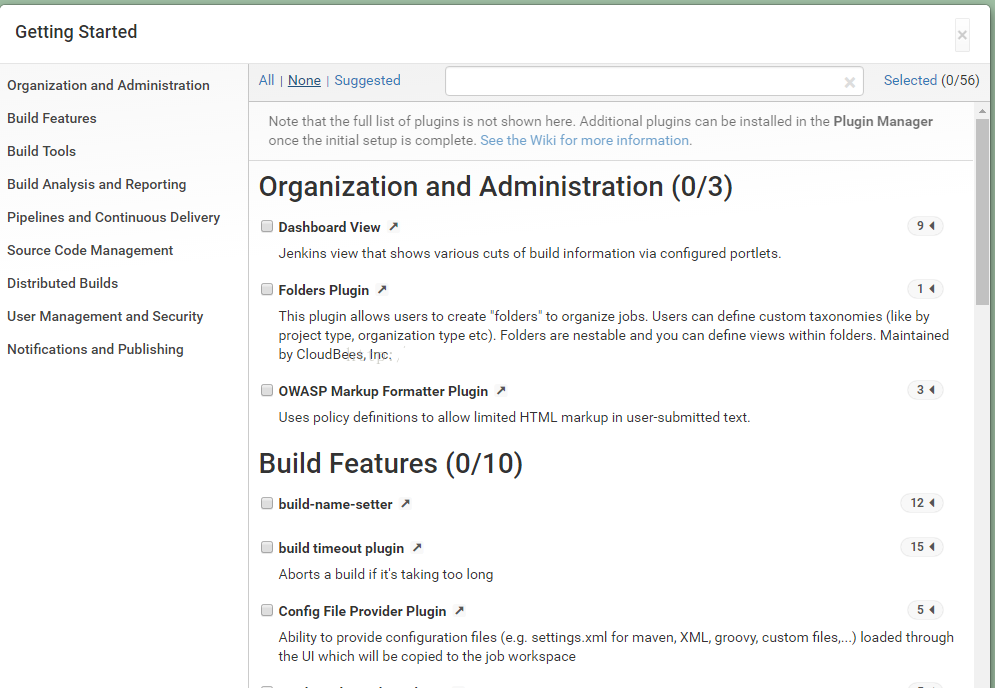
Task: Open OWASP Markup Formatter Plugin link icon
Action: [x=501, y=390]
